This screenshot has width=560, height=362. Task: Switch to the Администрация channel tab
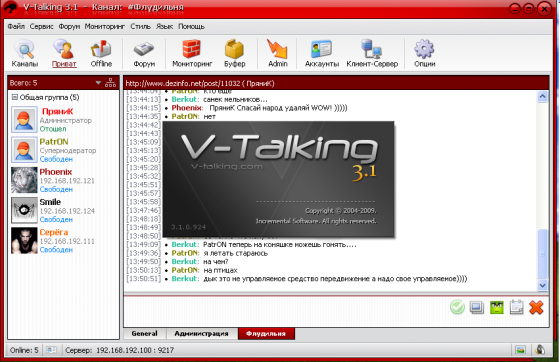[201, 333]
